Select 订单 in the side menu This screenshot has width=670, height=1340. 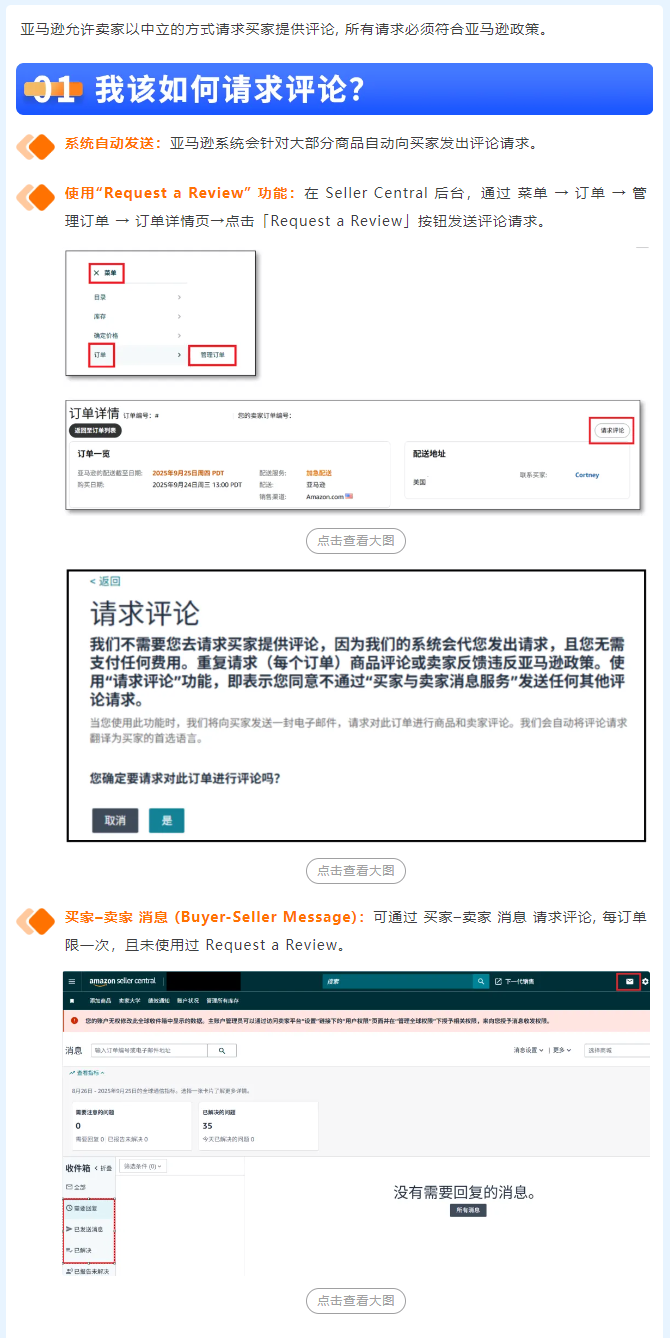point(100,355)
